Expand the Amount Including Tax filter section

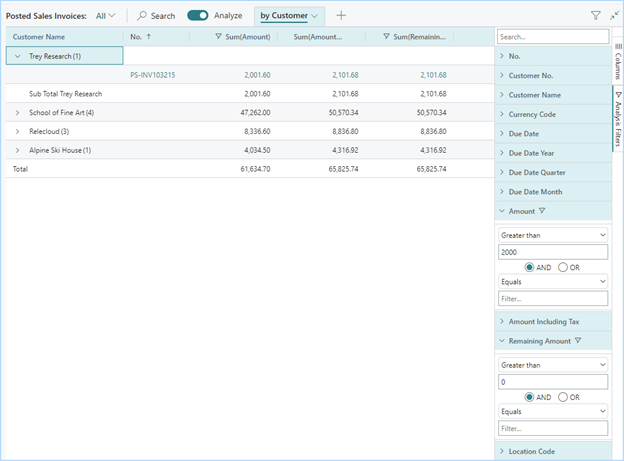pos(553,321)
